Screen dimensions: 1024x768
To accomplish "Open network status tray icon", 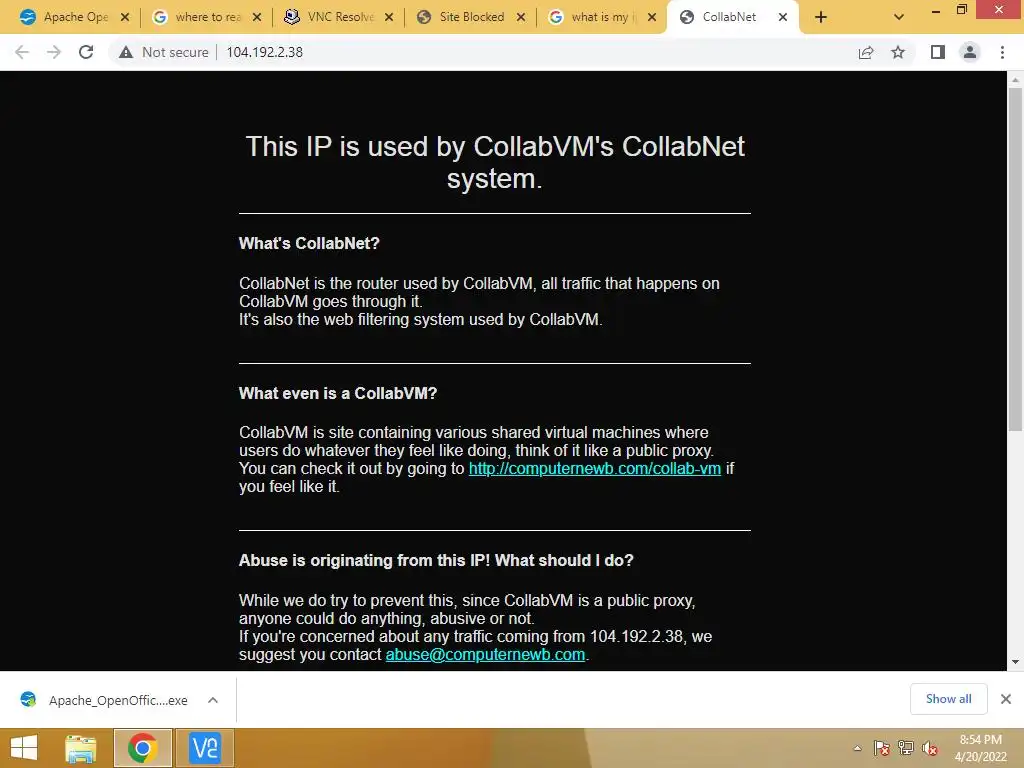I will [906, 748].
